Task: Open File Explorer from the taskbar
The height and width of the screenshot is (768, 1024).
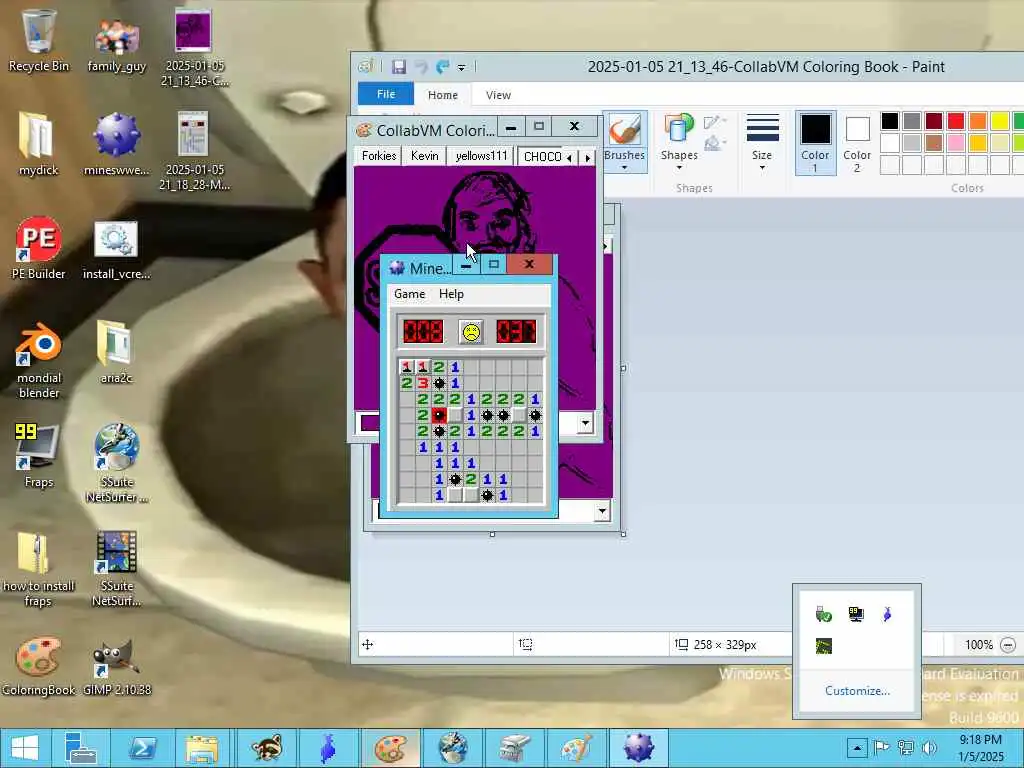Action: [202, 748]
